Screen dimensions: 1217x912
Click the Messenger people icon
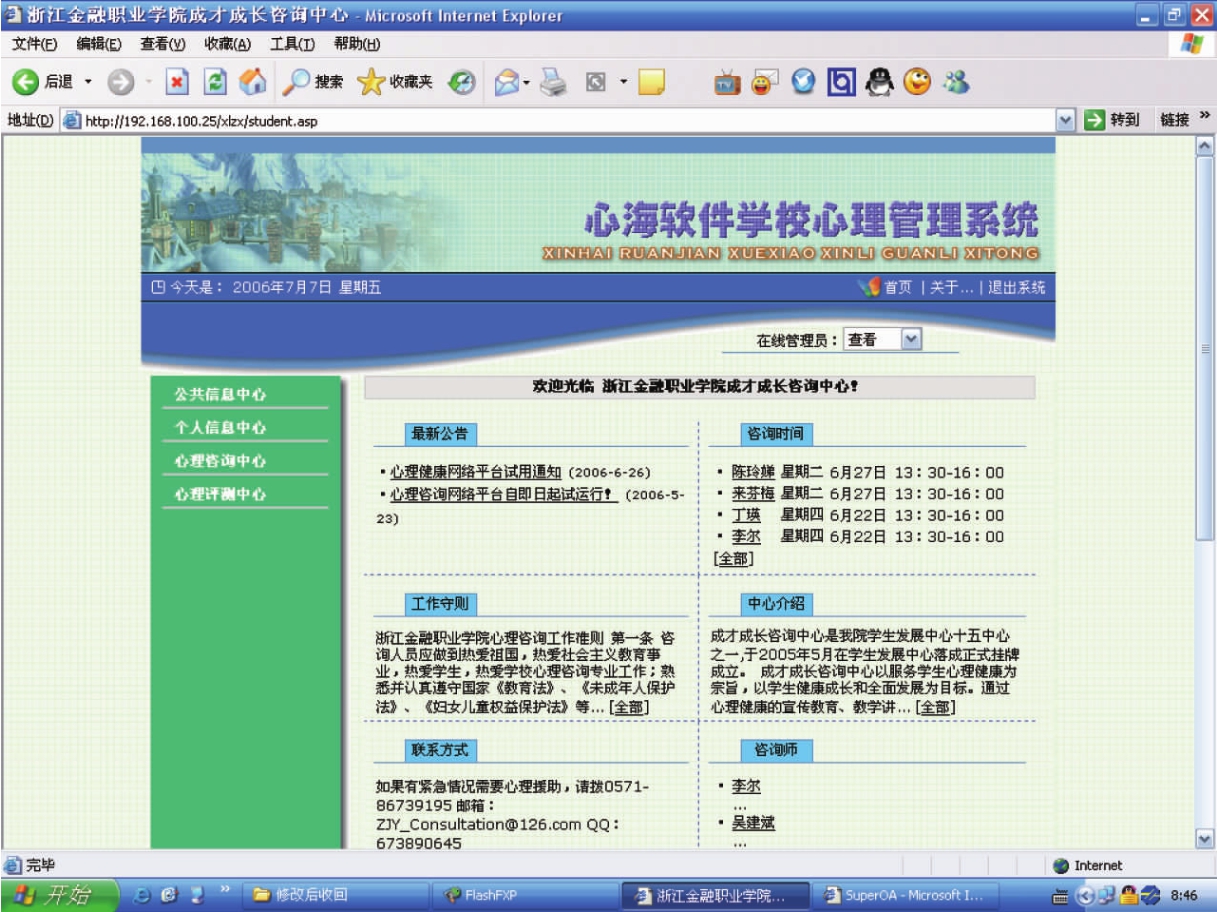click(x=955, y=82)
